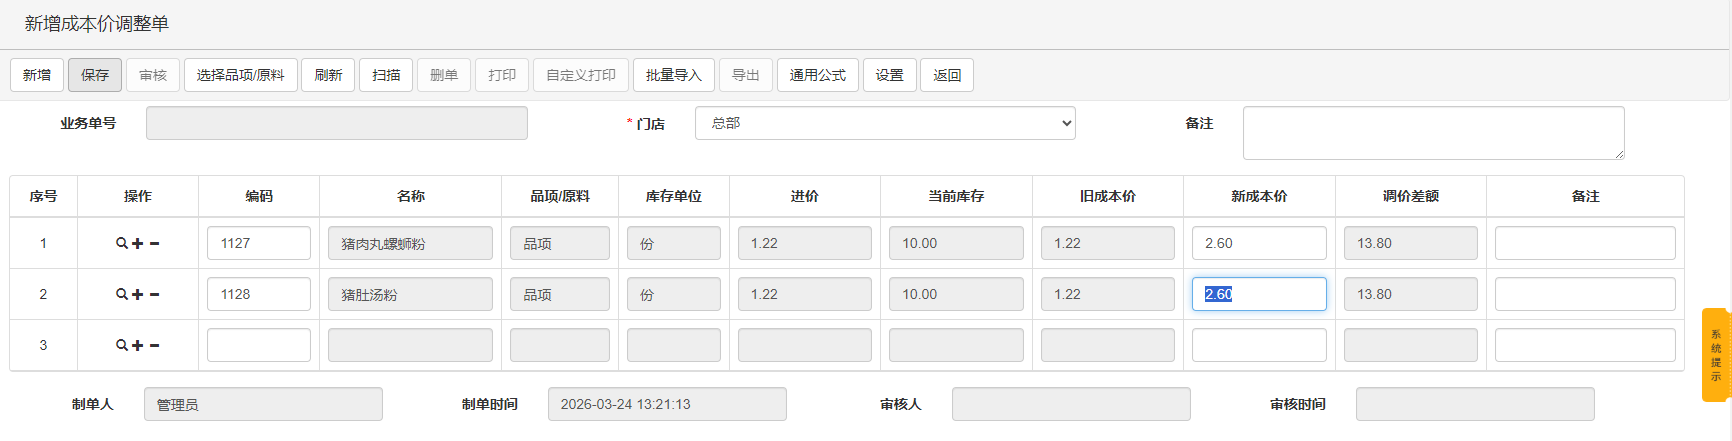Click the search icon in row 2
Viewport: 1732px width, 441px height.
[x=121, y=294]
